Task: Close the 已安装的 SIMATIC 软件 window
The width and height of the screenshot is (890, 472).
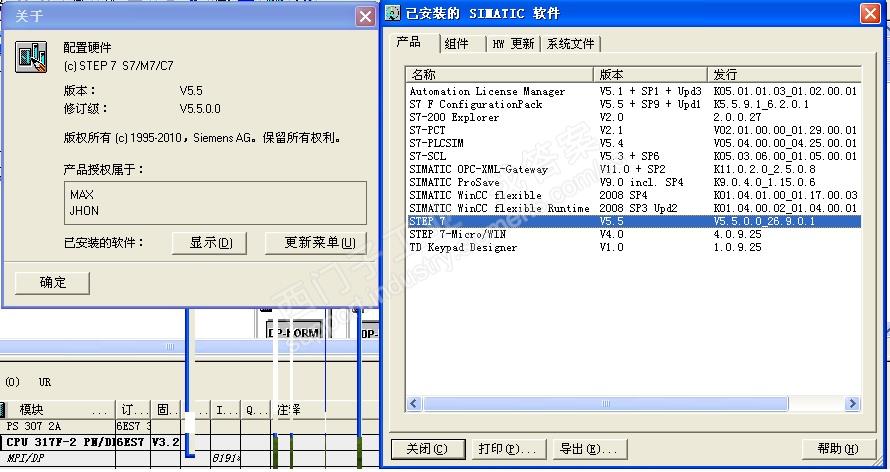Action: (x=870, y=13)
